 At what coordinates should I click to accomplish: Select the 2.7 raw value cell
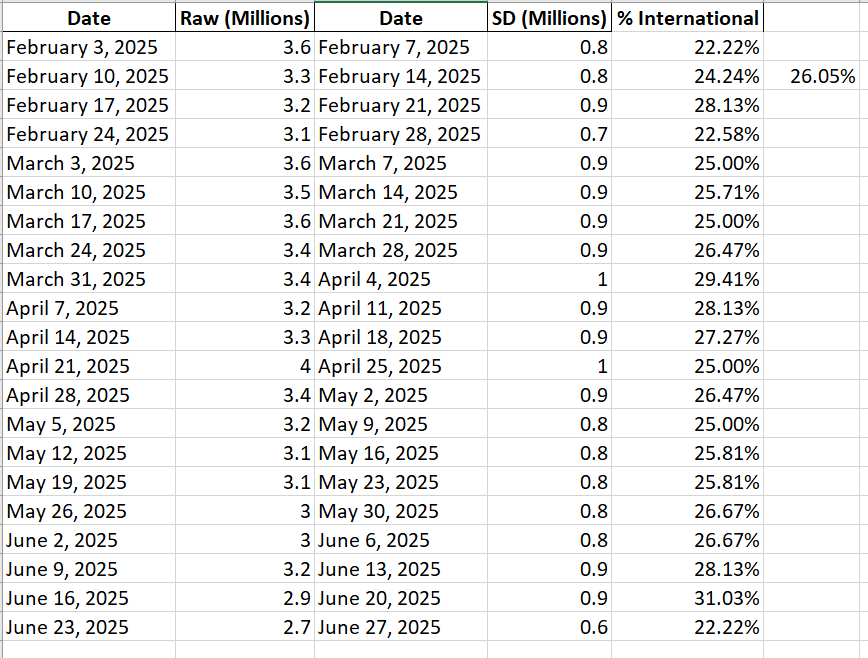[x=245, y=626]
